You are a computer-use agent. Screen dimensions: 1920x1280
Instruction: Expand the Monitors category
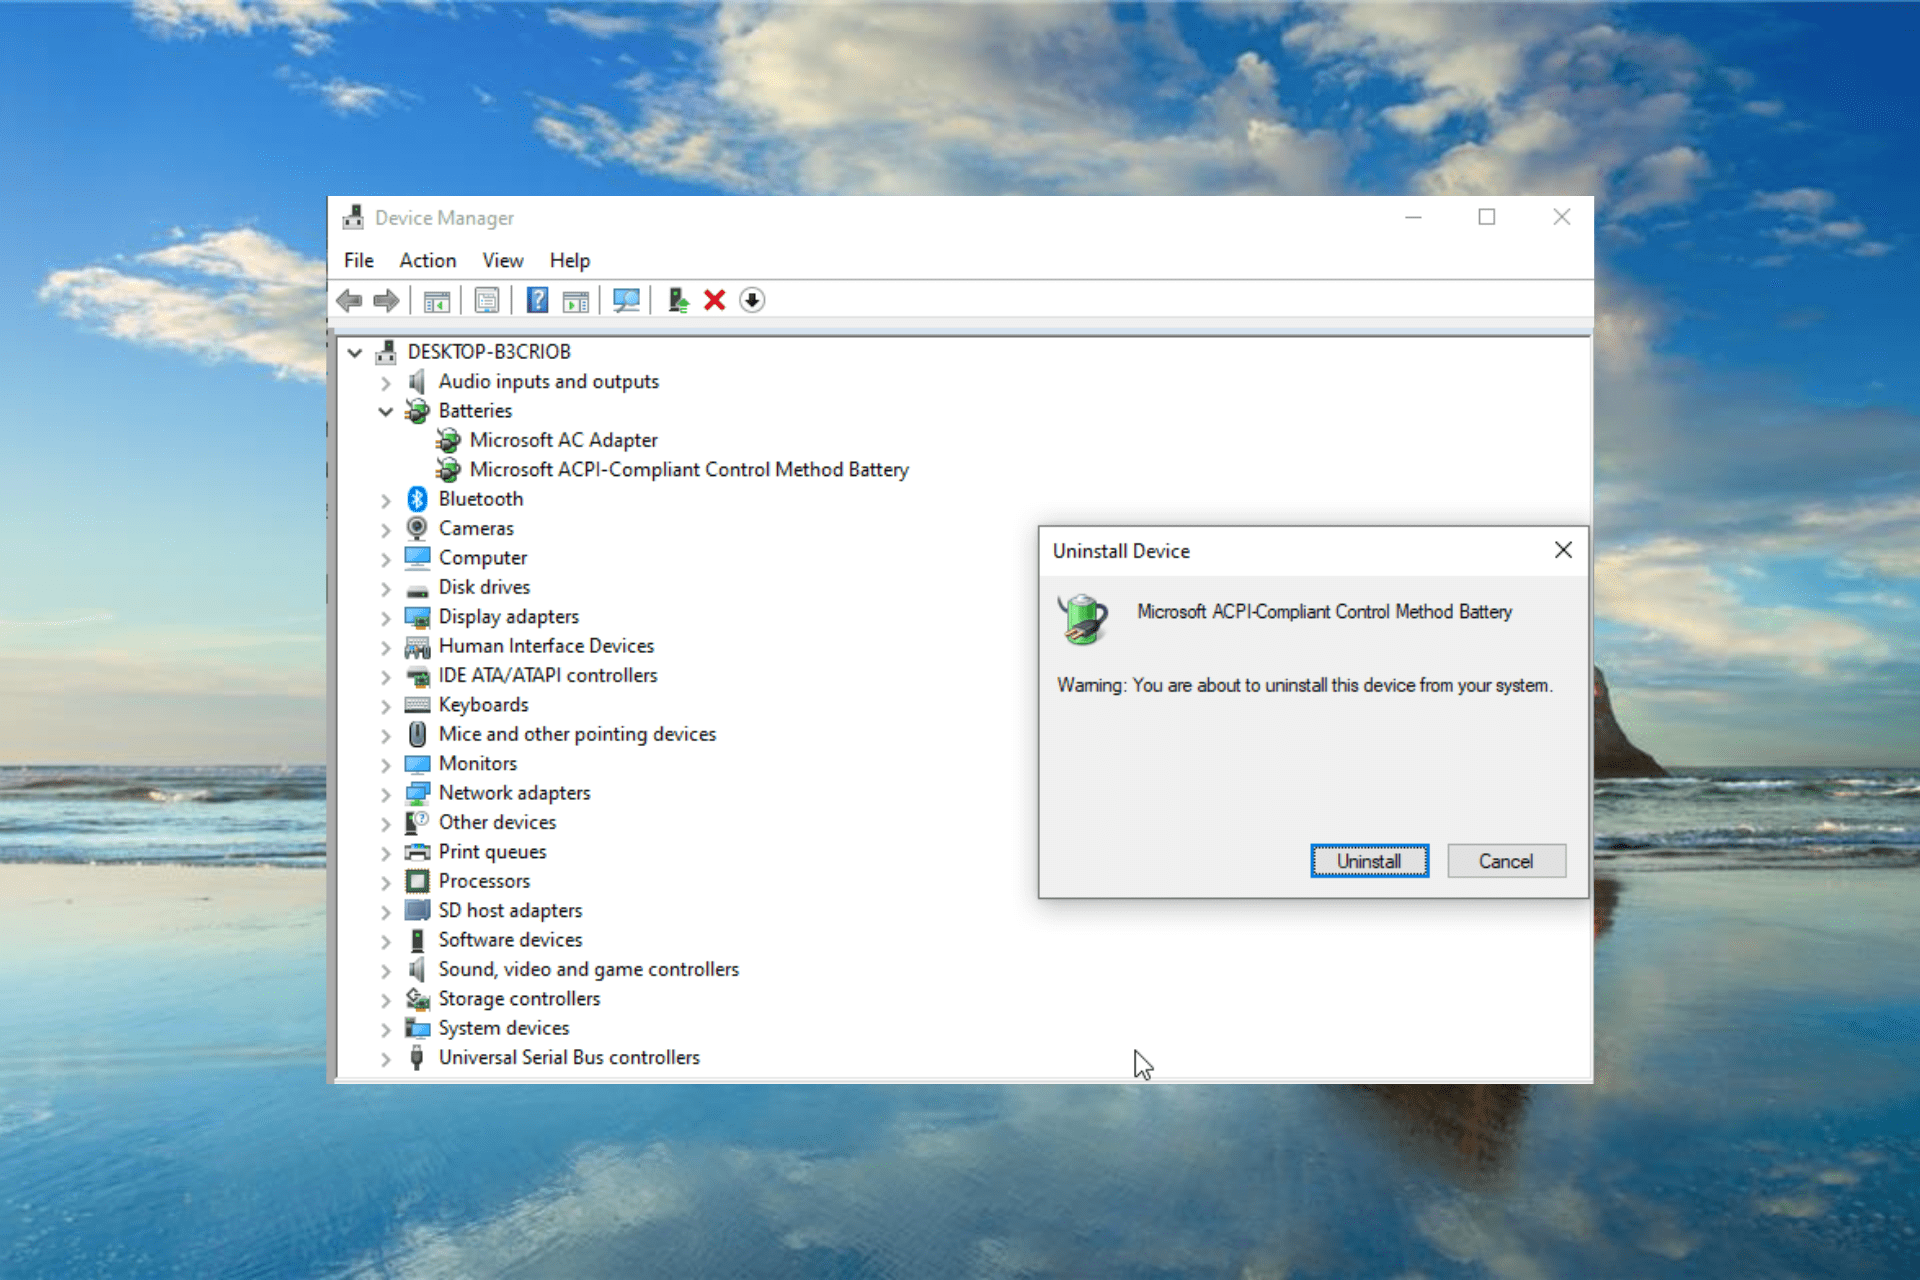[x=385, y=765]
